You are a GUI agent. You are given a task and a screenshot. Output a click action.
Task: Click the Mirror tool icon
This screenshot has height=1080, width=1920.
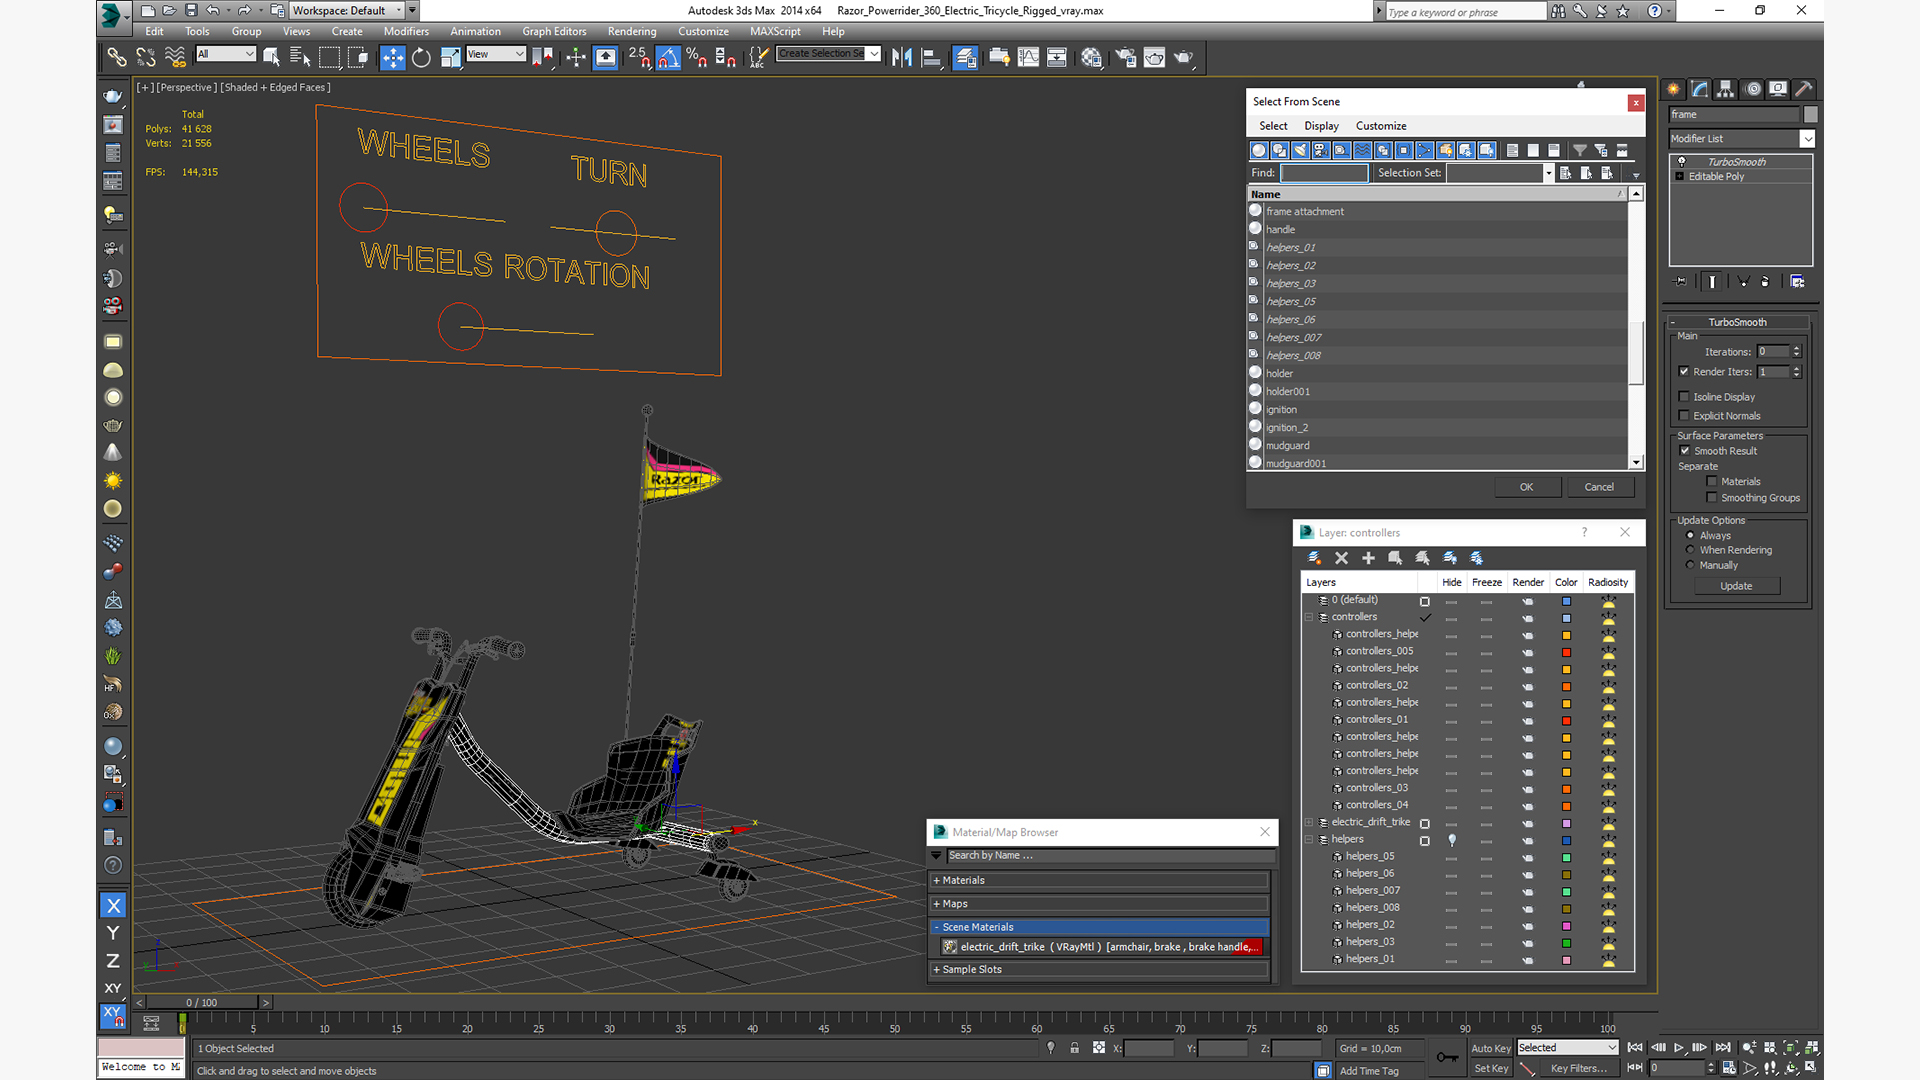[902, 58]
